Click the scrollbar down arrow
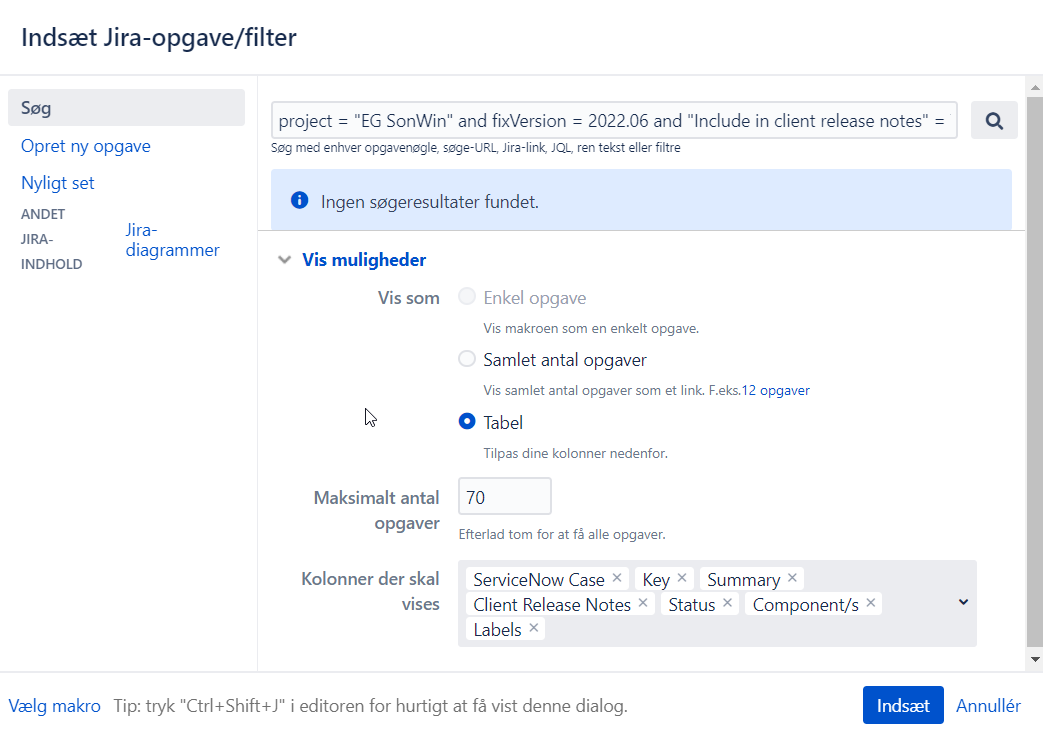 (1034, 659)
